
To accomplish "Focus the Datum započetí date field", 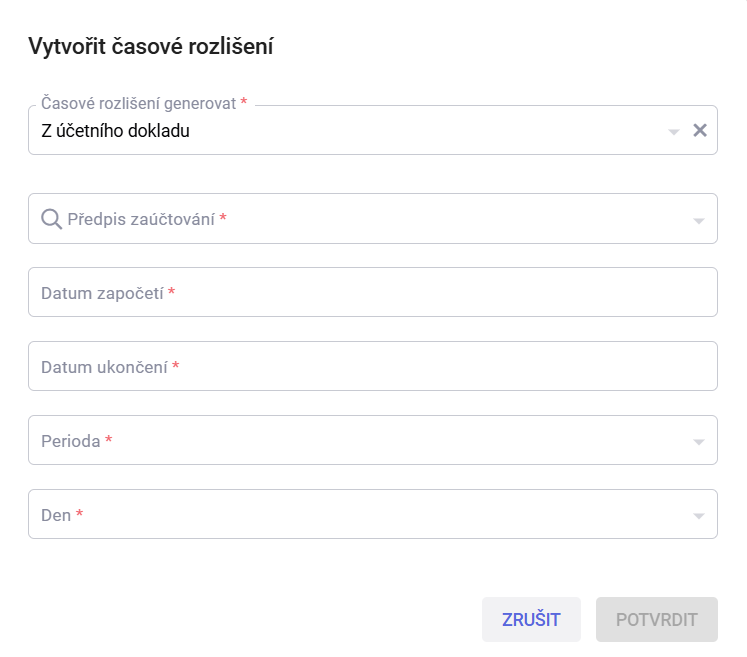I will tap(373, 292).
